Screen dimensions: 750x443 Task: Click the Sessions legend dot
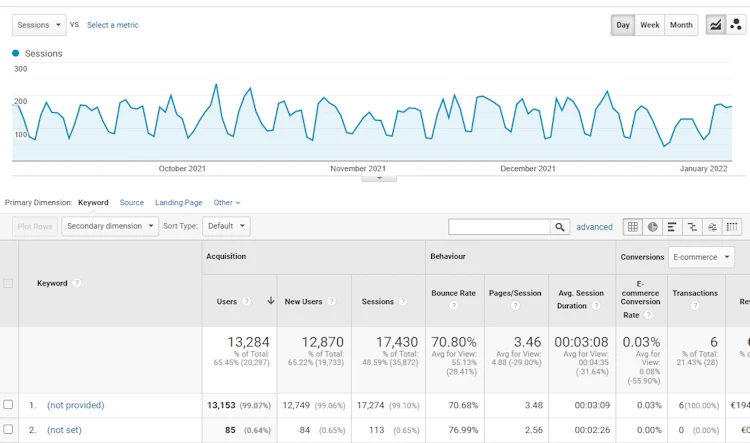[x=16, y=53]
